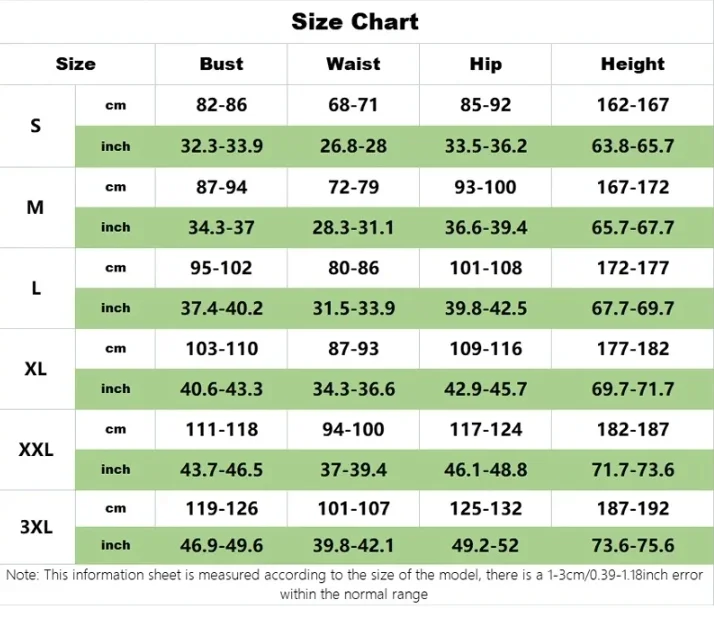Select bust cell 82-86 for size S
The image size is (714, 618).
221,105
